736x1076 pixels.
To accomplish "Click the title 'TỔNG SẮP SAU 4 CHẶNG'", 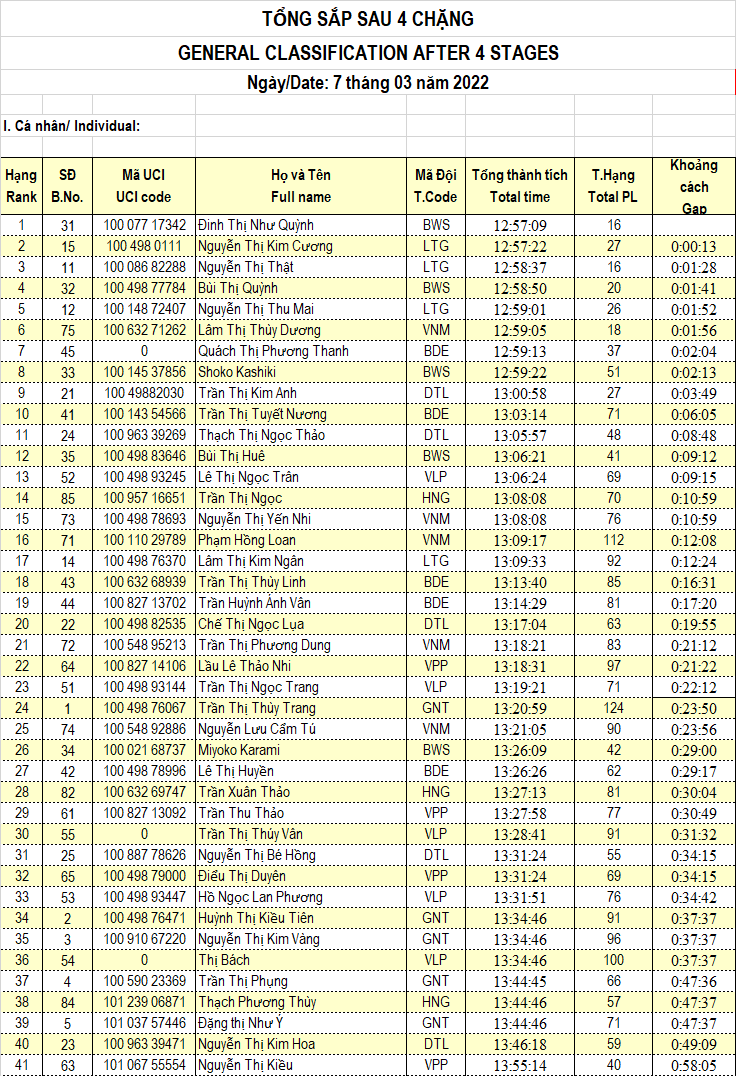I will pos(367,19).
